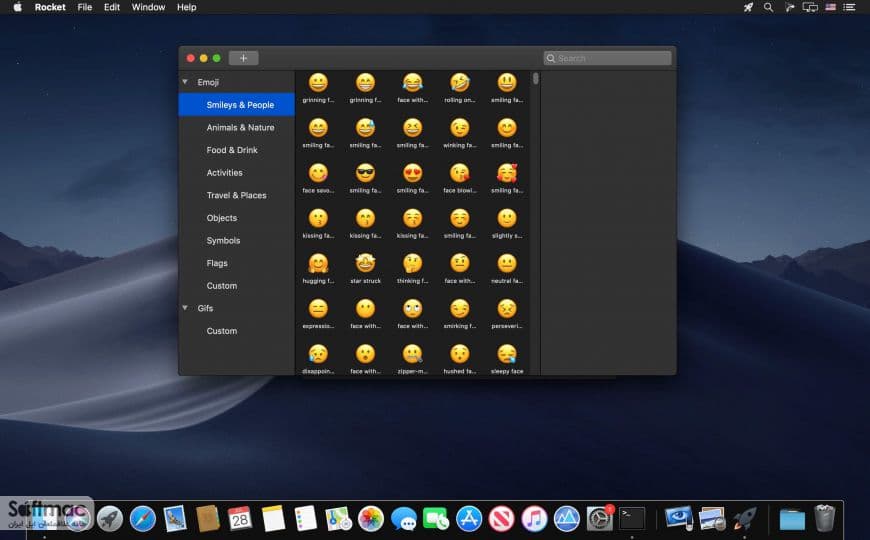Viewport: 870px width, 540px height.
Task: Pick the neutral face emoji
Action: tap(507, 264)
